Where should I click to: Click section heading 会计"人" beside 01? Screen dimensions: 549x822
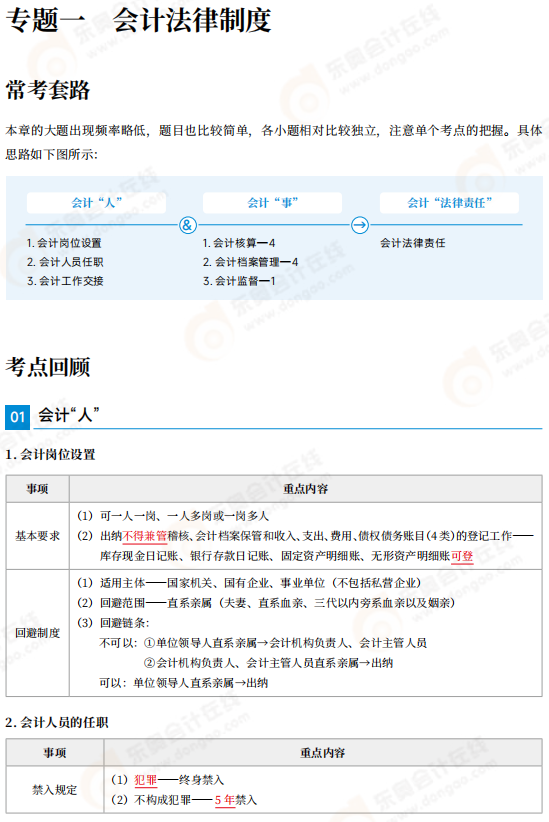click(69, 415)
